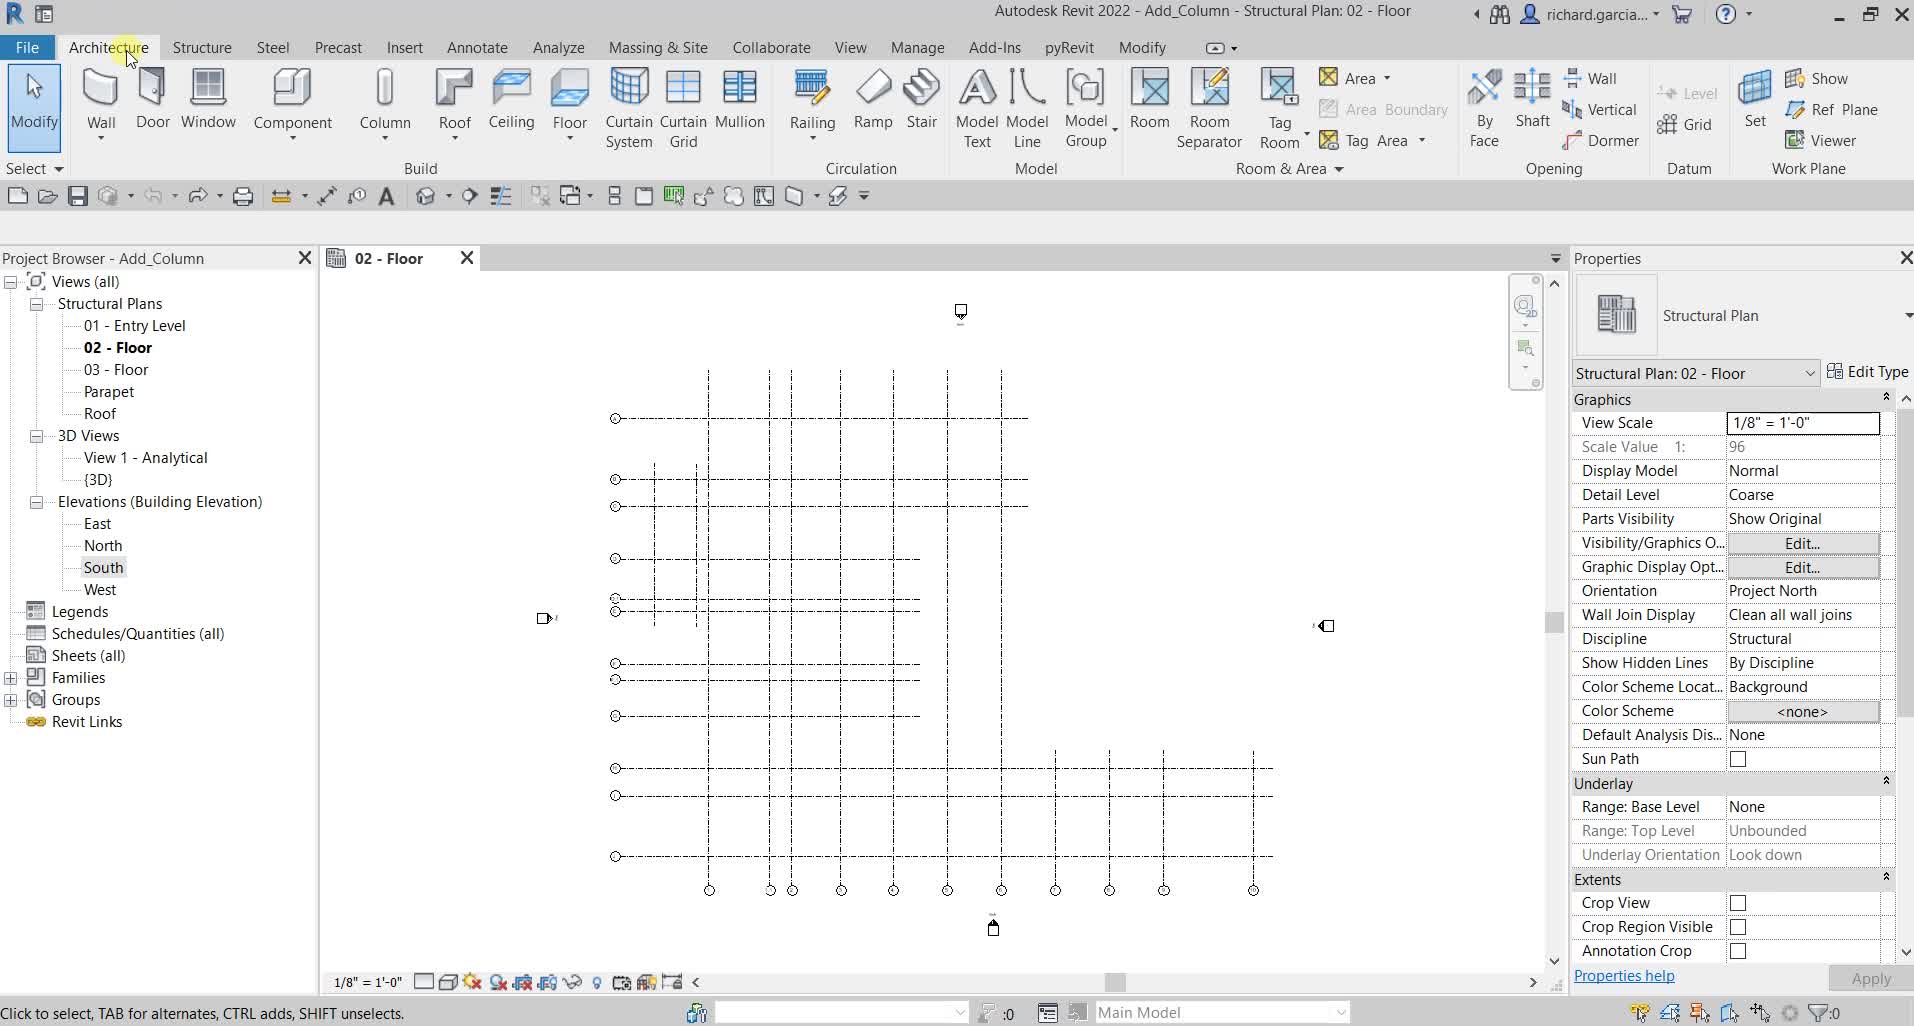Toggle Sun Path on
The image size is (1914, 1026).
point(1736,758)
